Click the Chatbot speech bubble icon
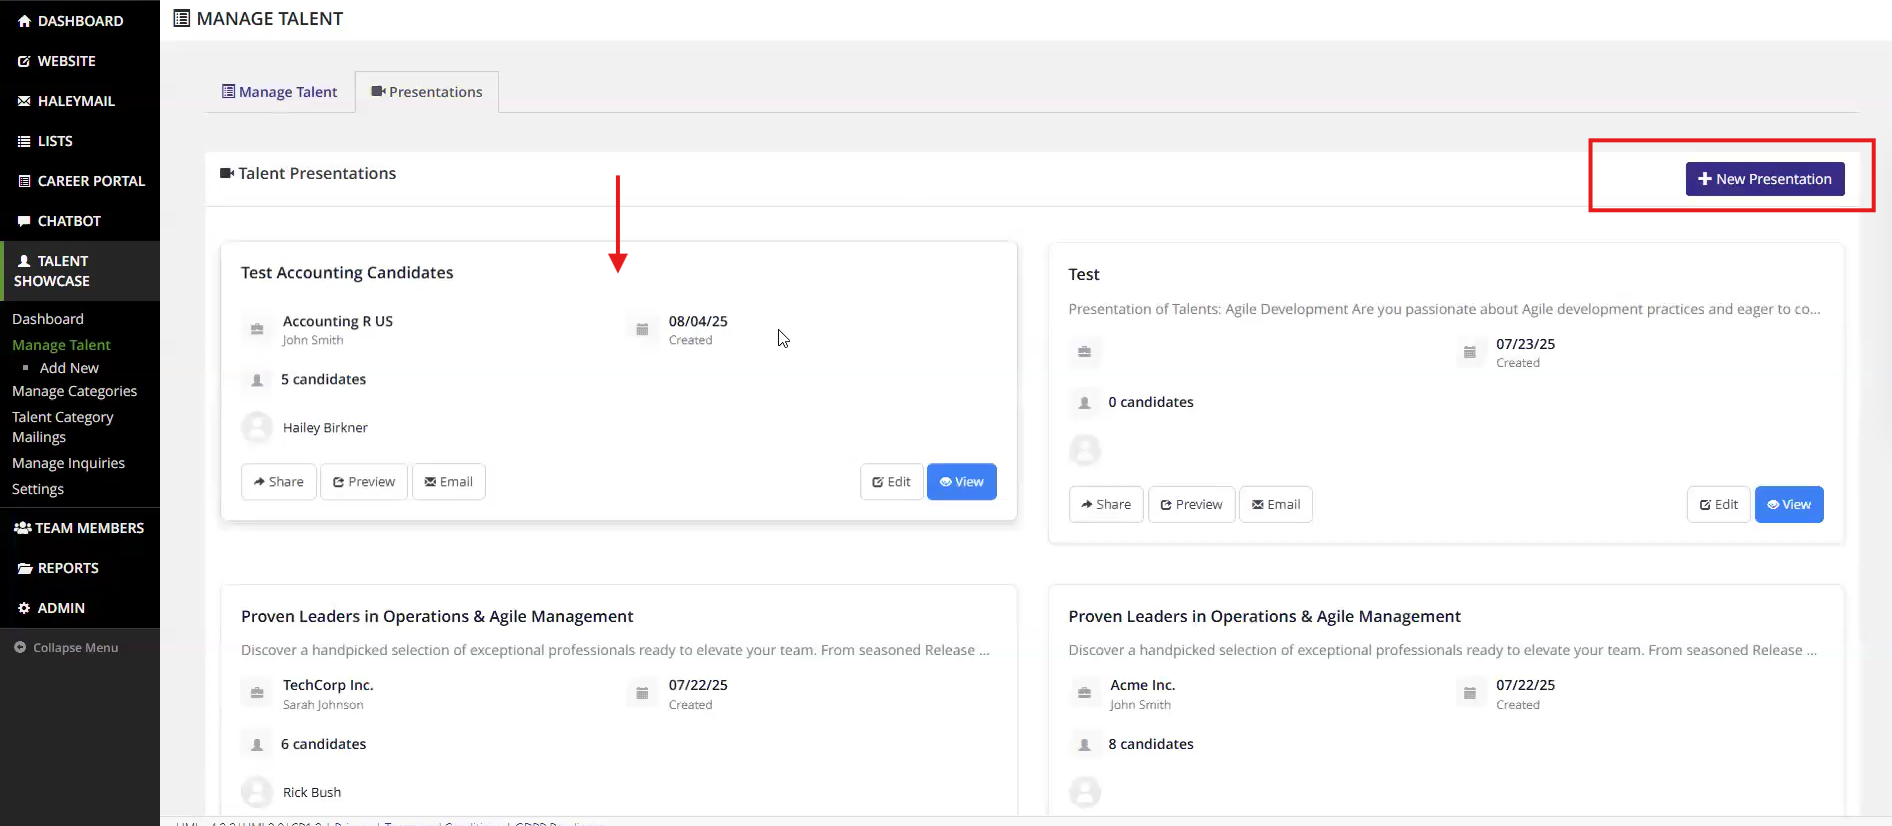This screenshot has width=1892, height=826. [24, 221]
